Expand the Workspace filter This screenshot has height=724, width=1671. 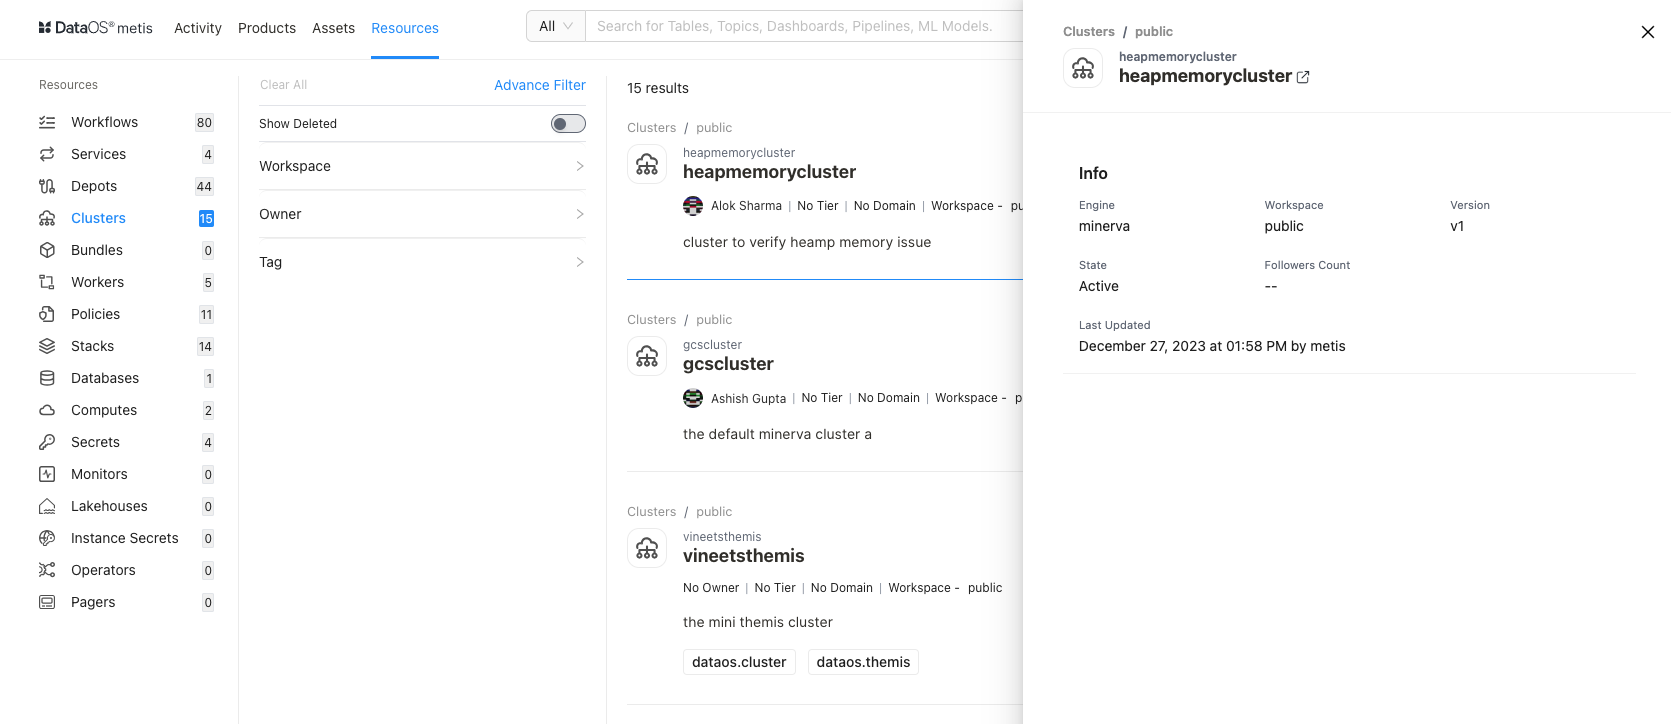(422, 166)
